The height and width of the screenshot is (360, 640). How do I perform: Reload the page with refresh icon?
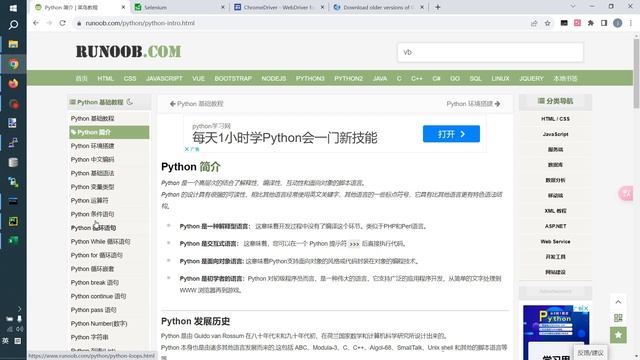coord(62,23)
